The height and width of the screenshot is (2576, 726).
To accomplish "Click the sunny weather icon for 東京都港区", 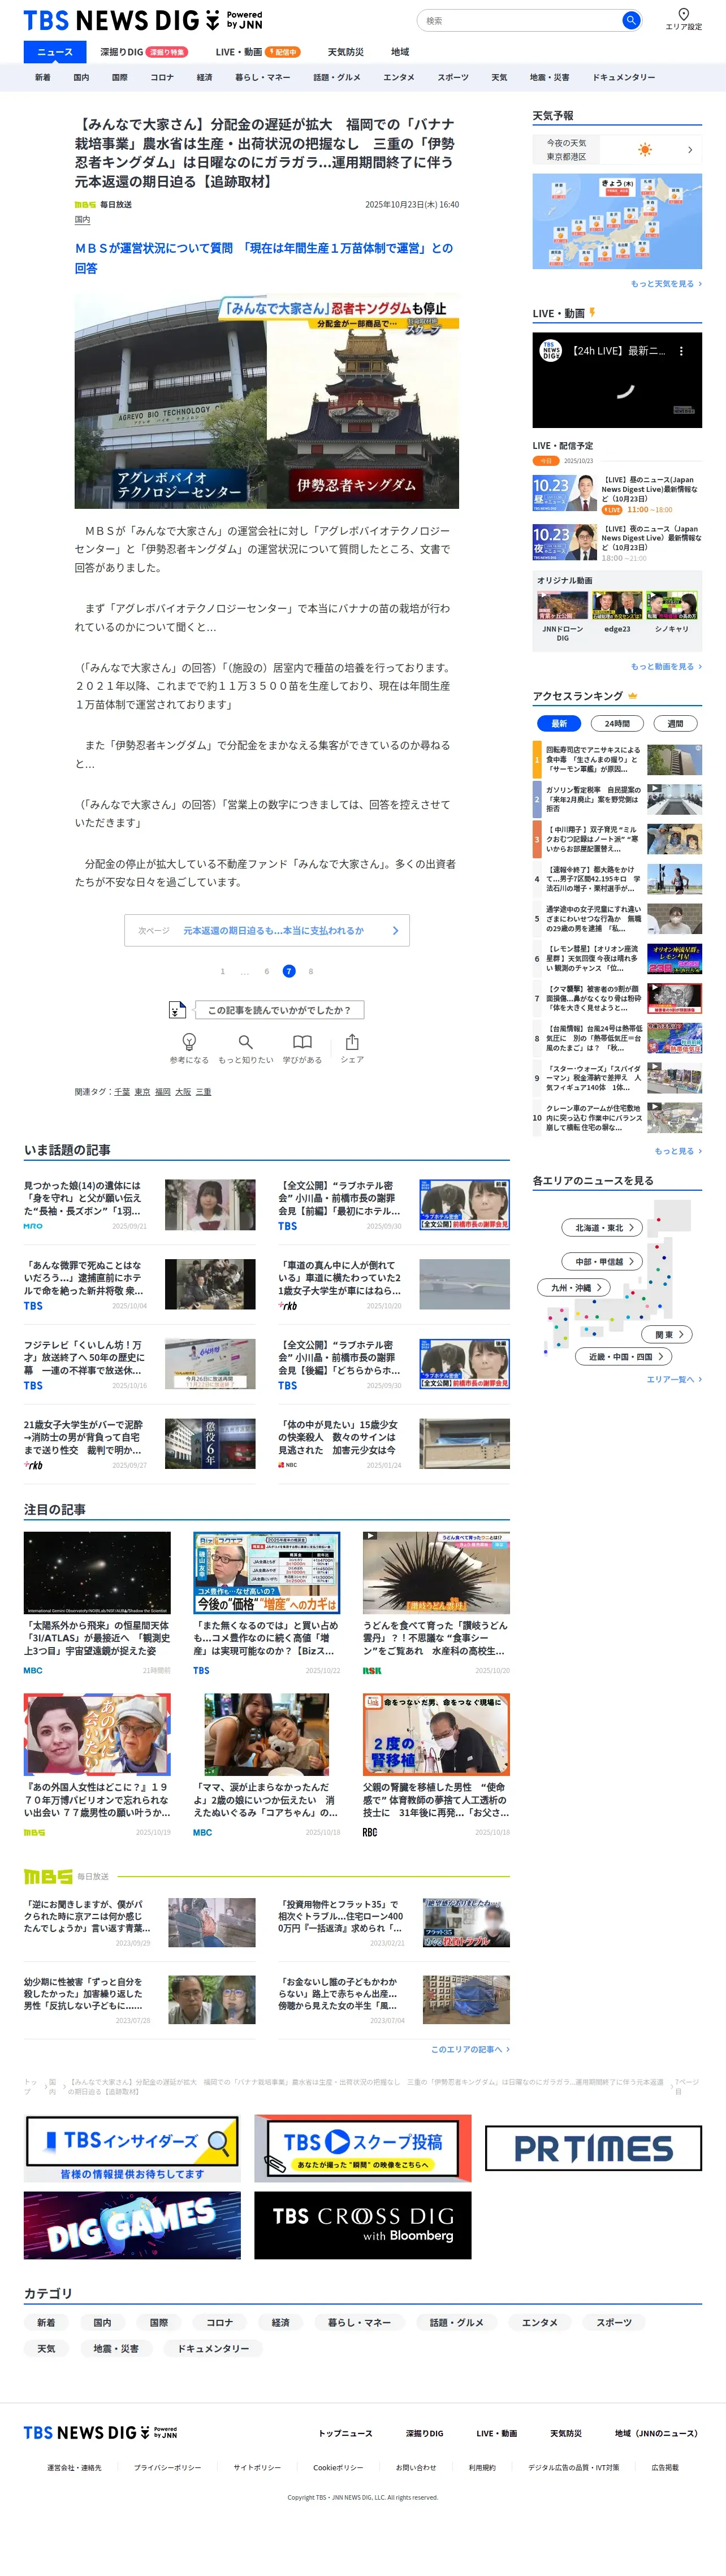I will (645, 149).
